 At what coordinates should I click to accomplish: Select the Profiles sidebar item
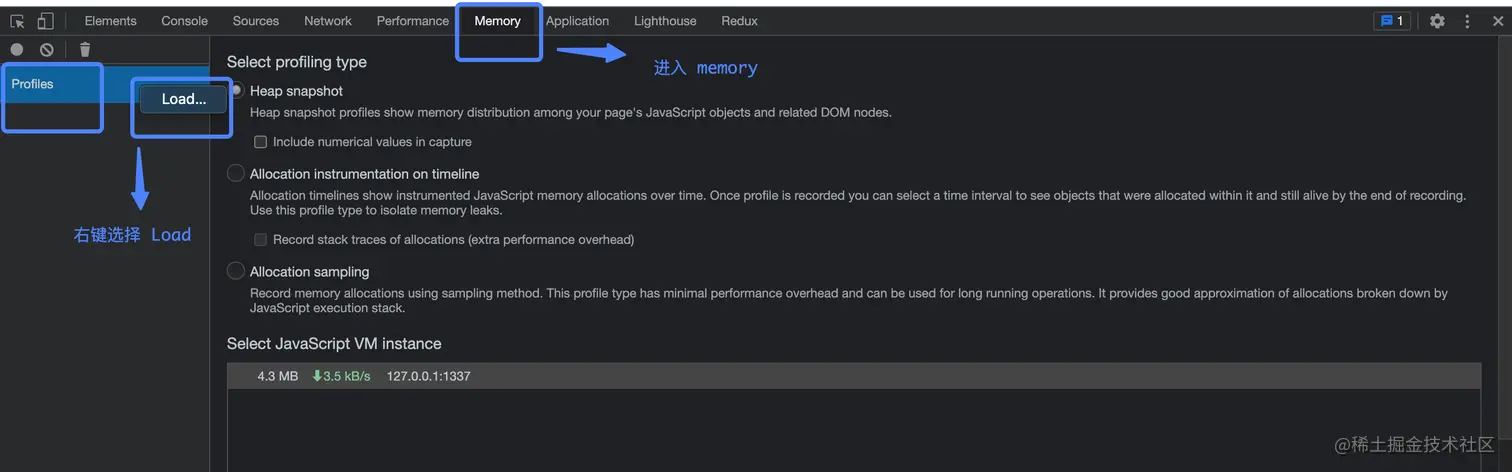(x=33, y=84)
